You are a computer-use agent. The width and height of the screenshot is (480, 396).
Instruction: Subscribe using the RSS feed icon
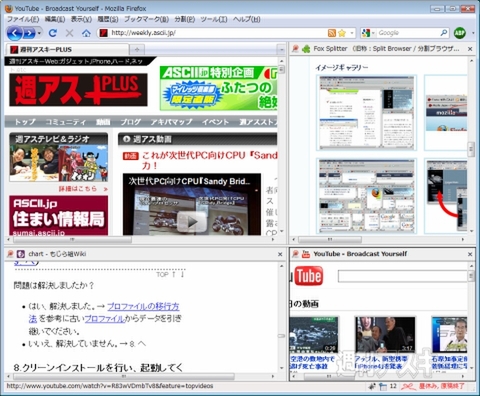(x=332, y=33)
